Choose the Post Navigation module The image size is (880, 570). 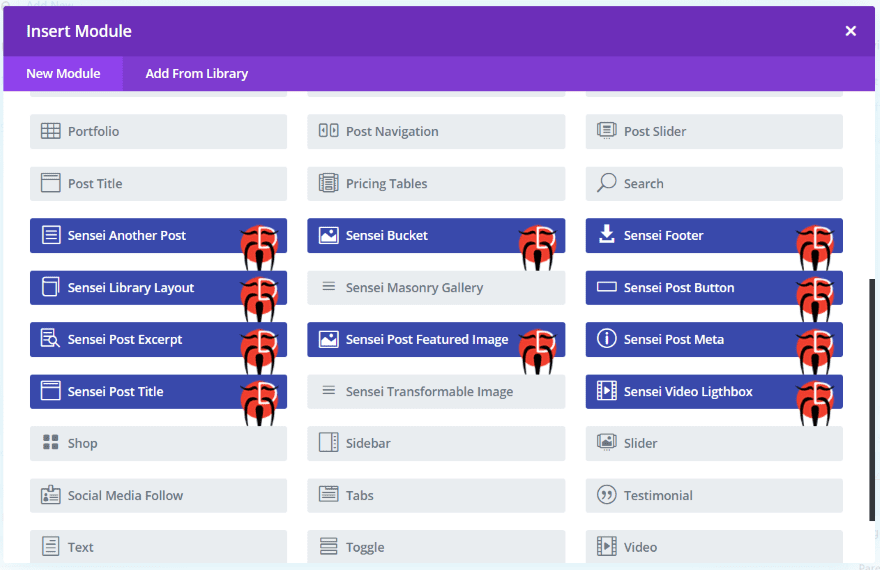point(436,131)
